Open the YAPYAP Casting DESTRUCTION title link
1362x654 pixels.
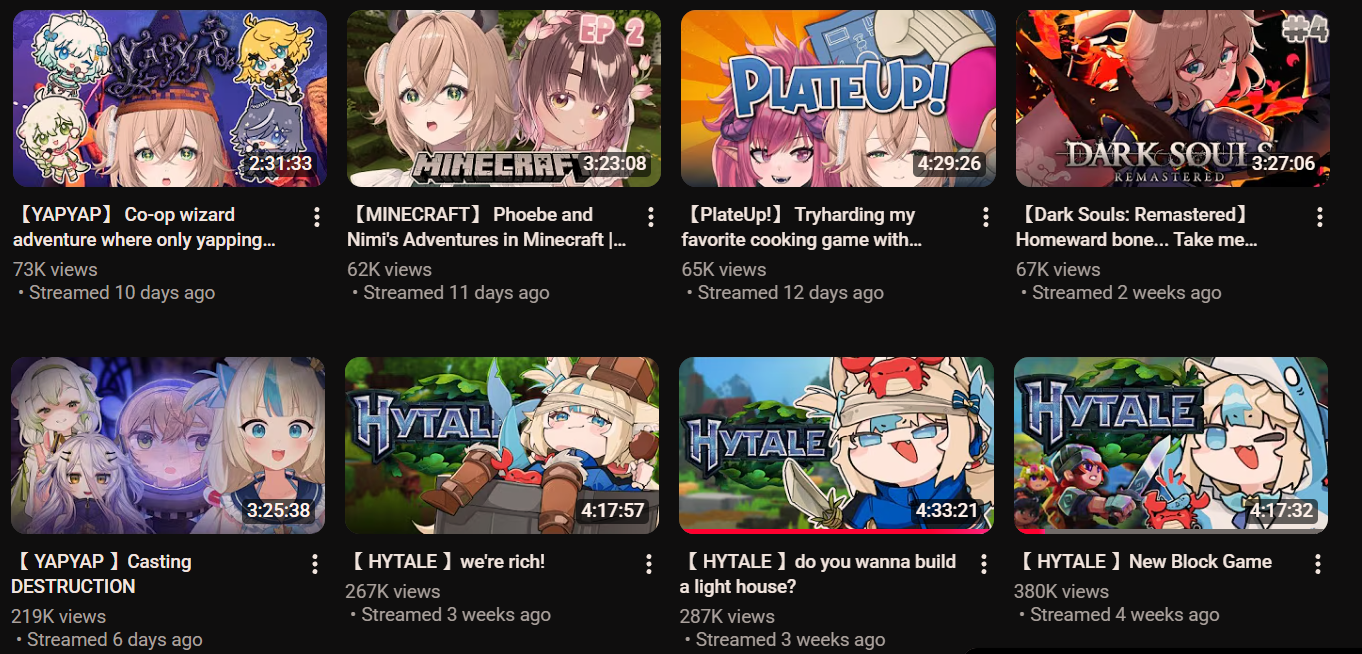(102, 574)
